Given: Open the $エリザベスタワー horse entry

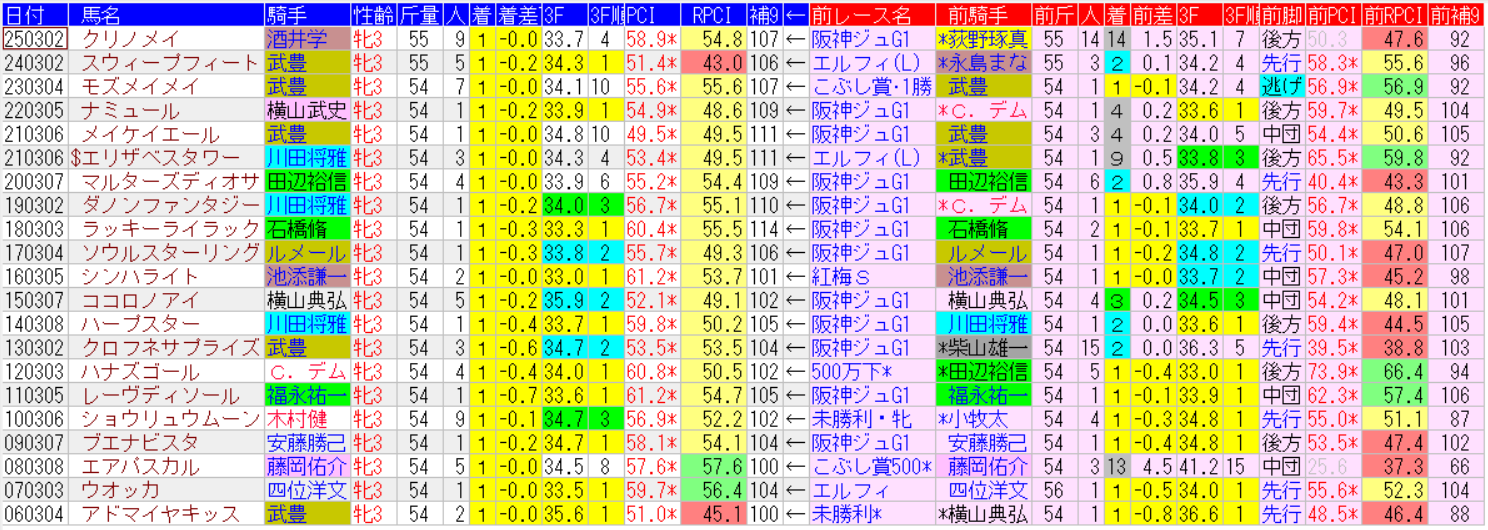Looking at the screenshot, I should [x=156, y=158].
